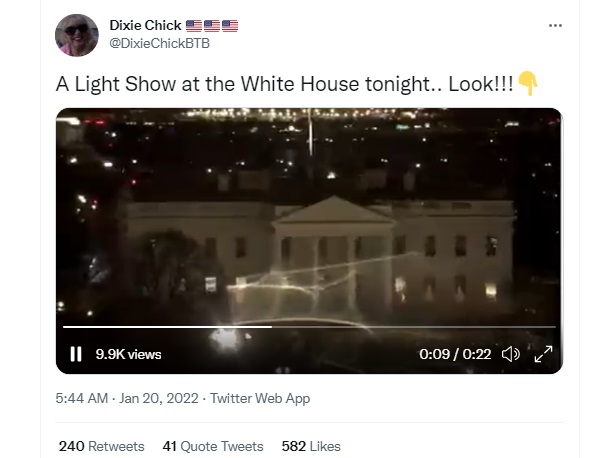
Task: Open the 5:44 AM Jan 20, 2022 timestamp
Action: (x=127, y=398)
